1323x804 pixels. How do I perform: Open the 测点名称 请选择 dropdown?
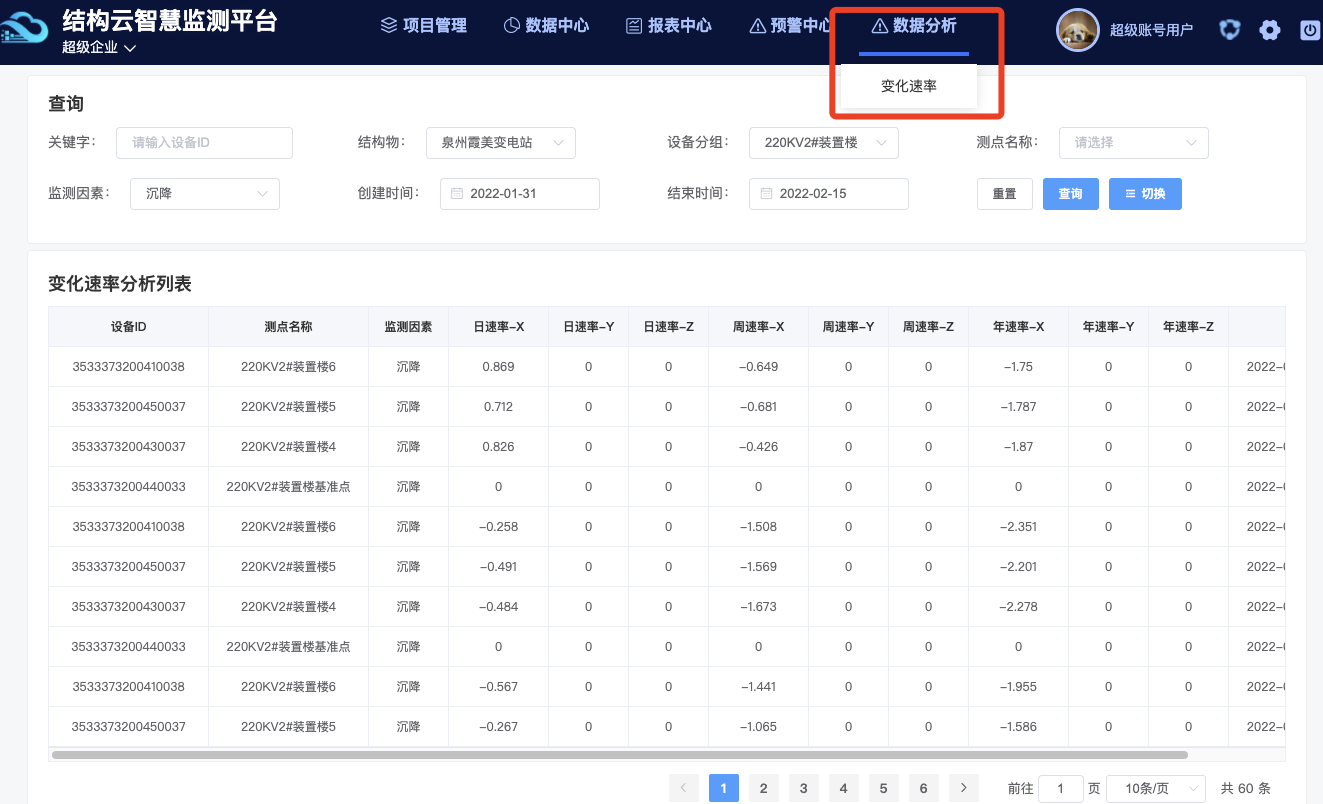point(1134,143)
